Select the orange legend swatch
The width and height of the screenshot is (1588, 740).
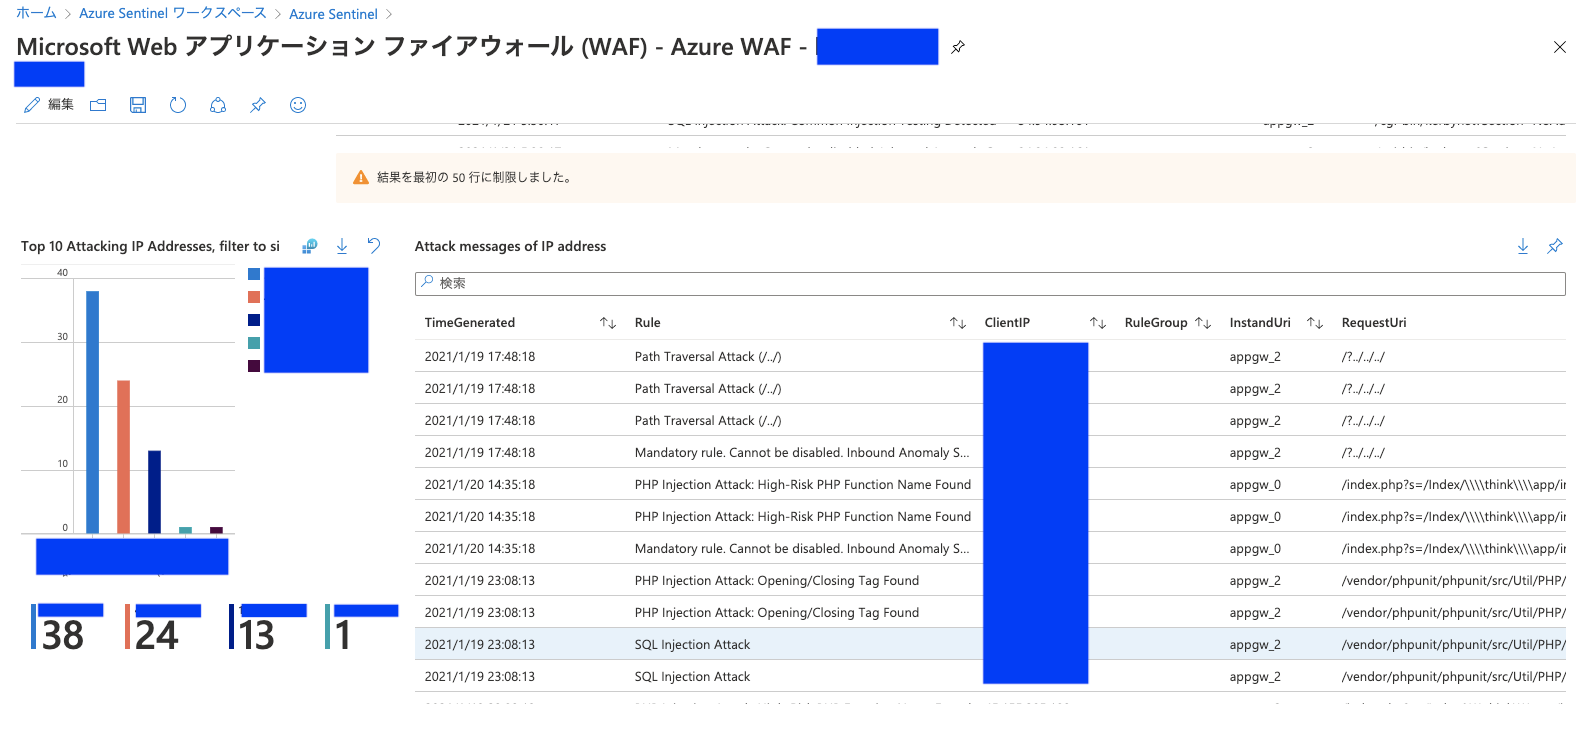pyautogui.click(x=254, y=297)
